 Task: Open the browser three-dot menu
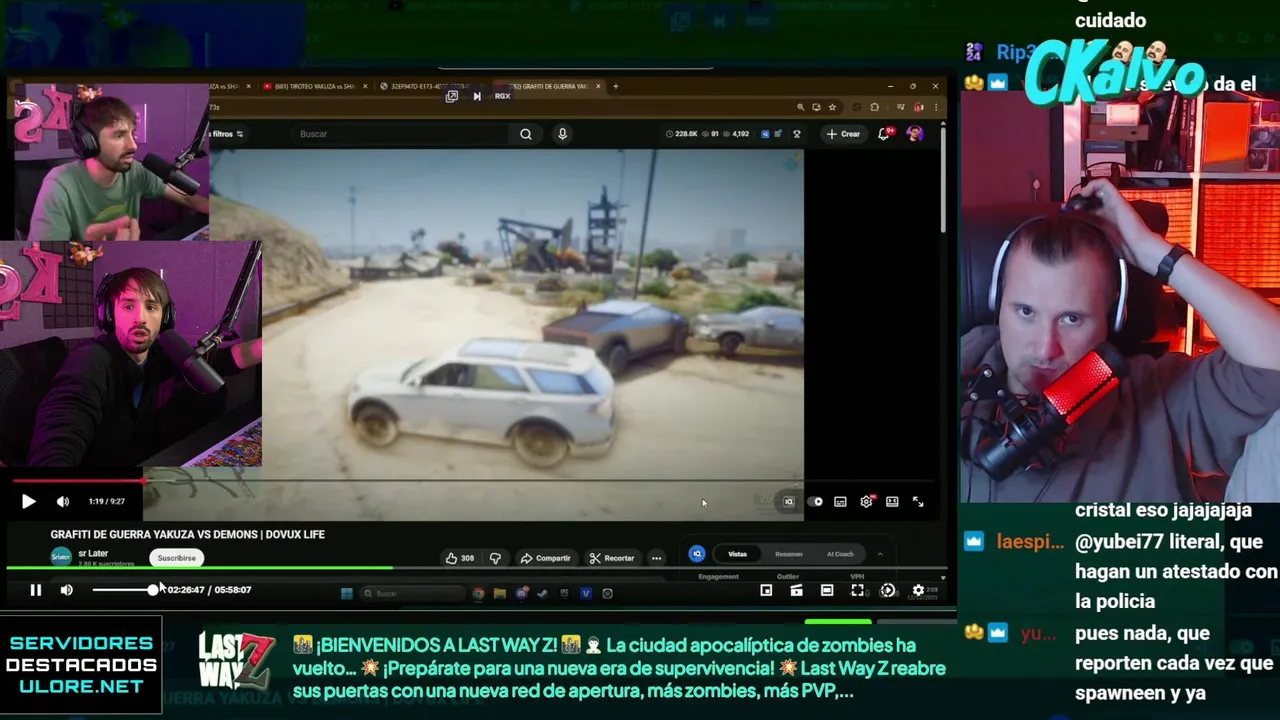935,107
